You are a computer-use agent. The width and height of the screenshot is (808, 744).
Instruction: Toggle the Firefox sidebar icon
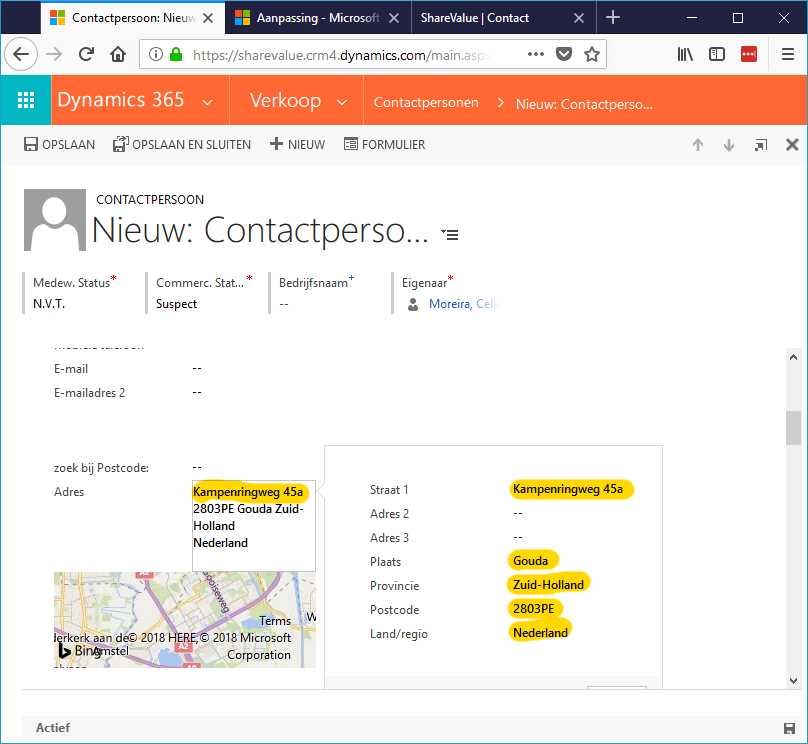(x=717, y=54)
